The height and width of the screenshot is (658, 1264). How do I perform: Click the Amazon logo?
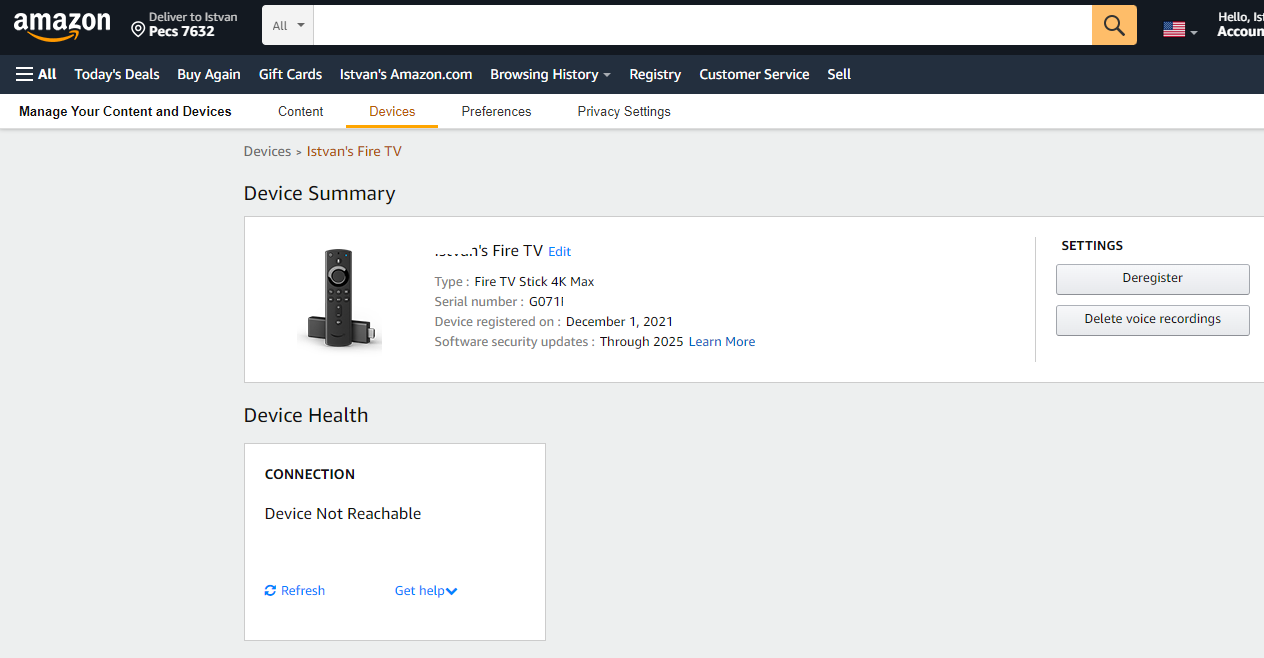pos(62,26)
